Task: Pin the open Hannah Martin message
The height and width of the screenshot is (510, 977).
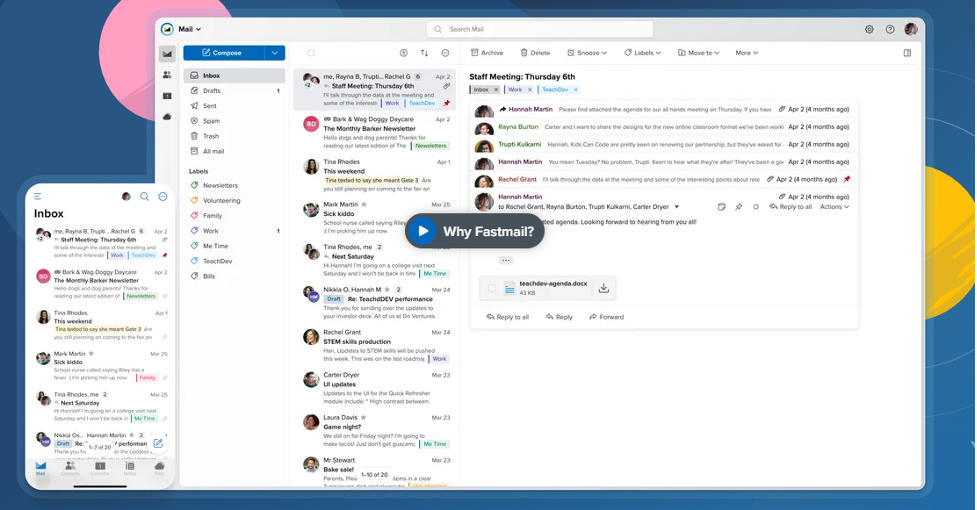Action: pos(739,207)
